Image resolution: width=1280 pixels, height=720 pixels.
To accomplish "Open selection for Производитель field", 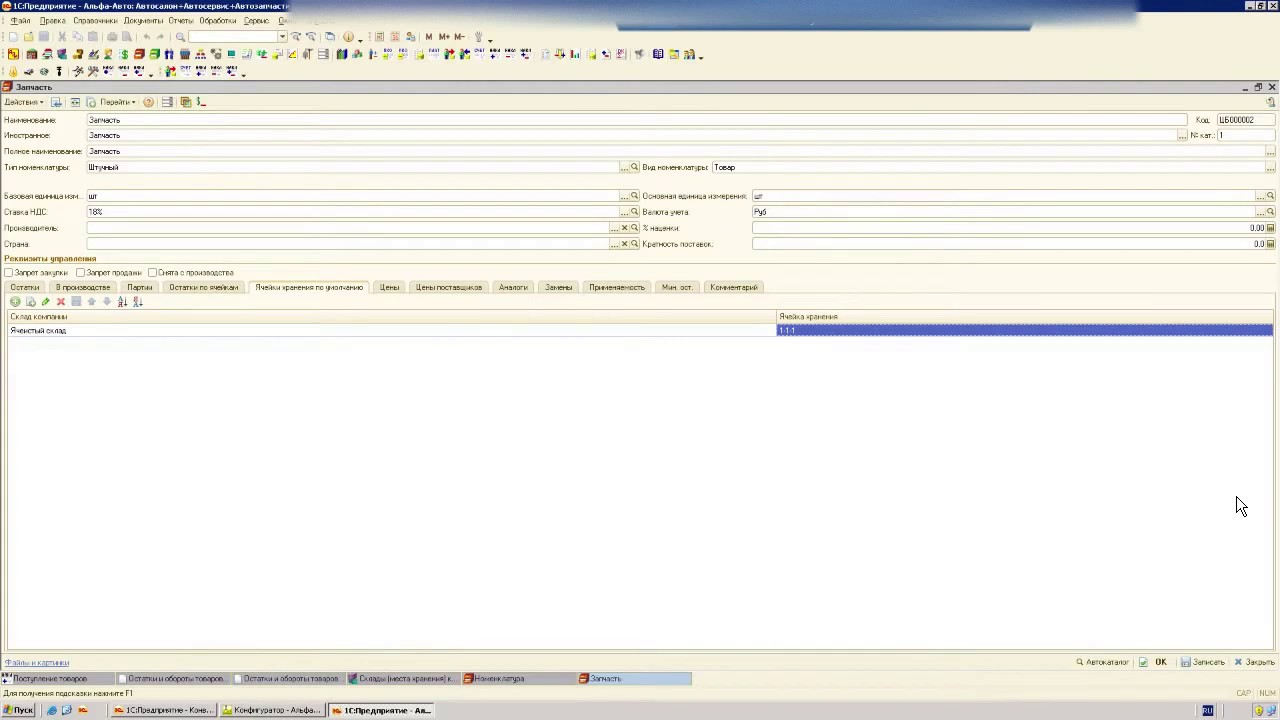I will 614,228.
